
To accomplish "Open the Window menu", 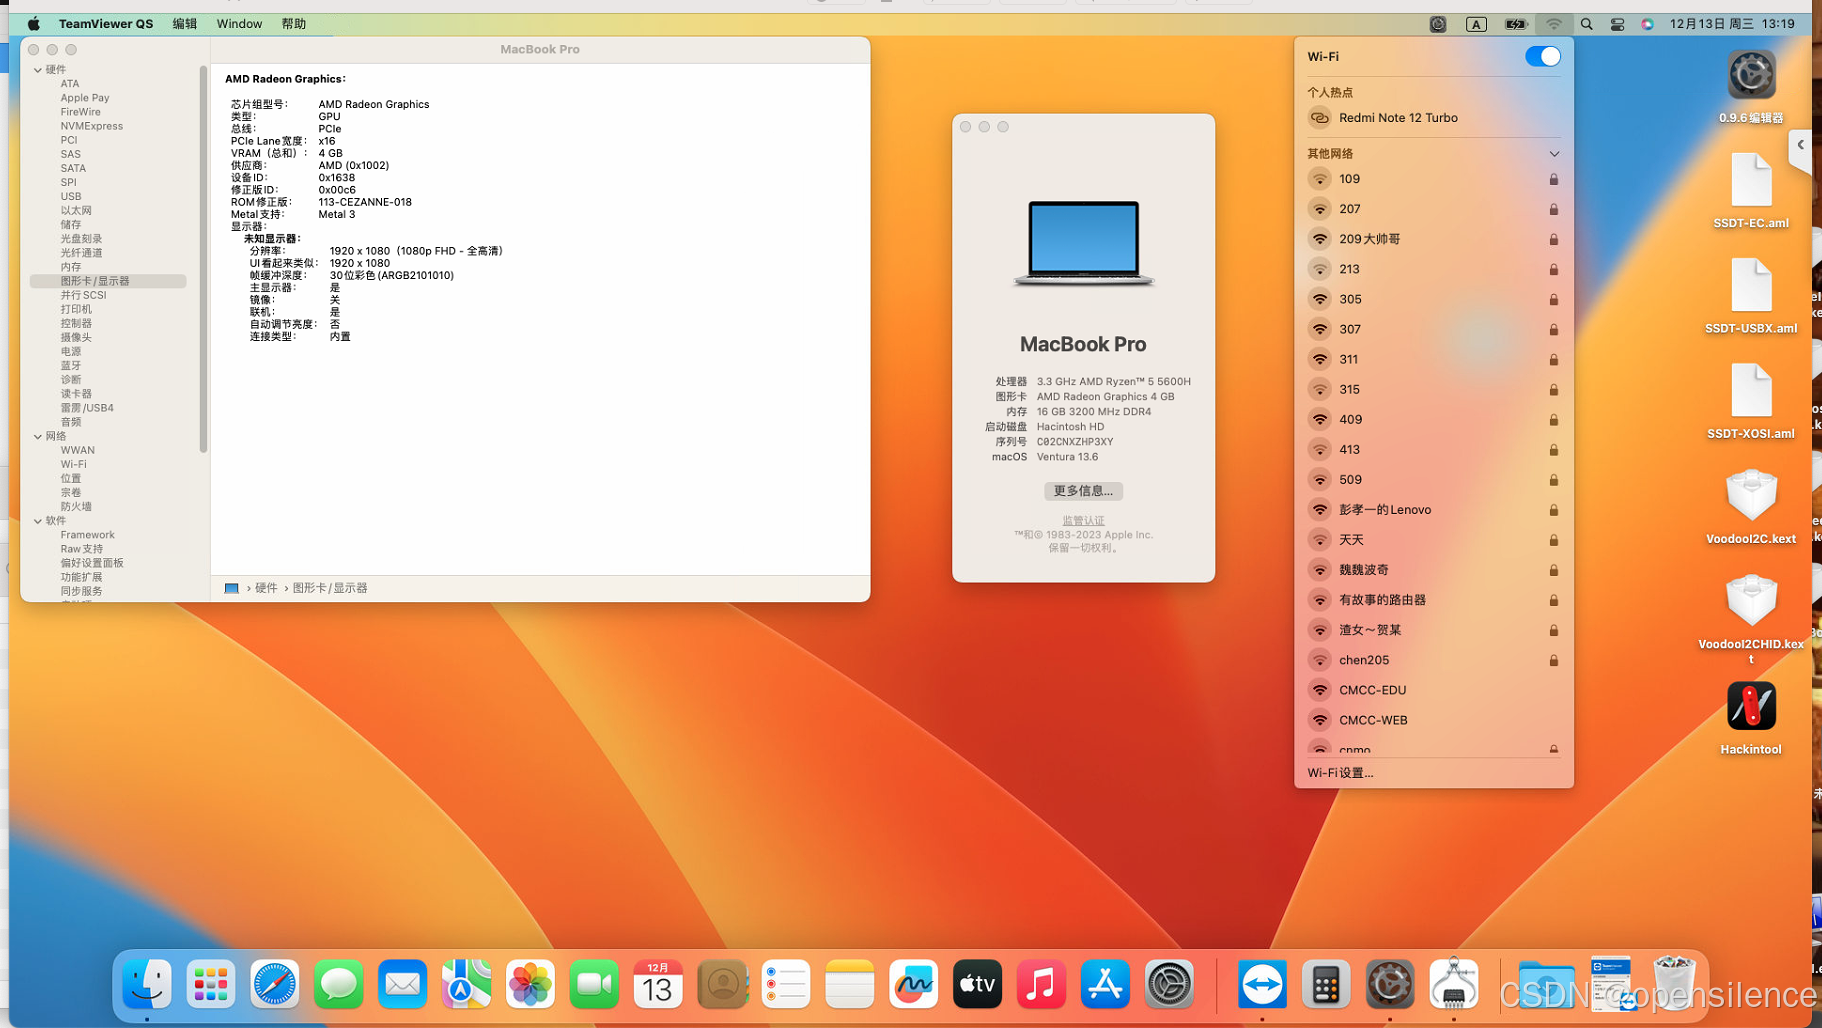I will pyautogui.click(x=239, y=24).
